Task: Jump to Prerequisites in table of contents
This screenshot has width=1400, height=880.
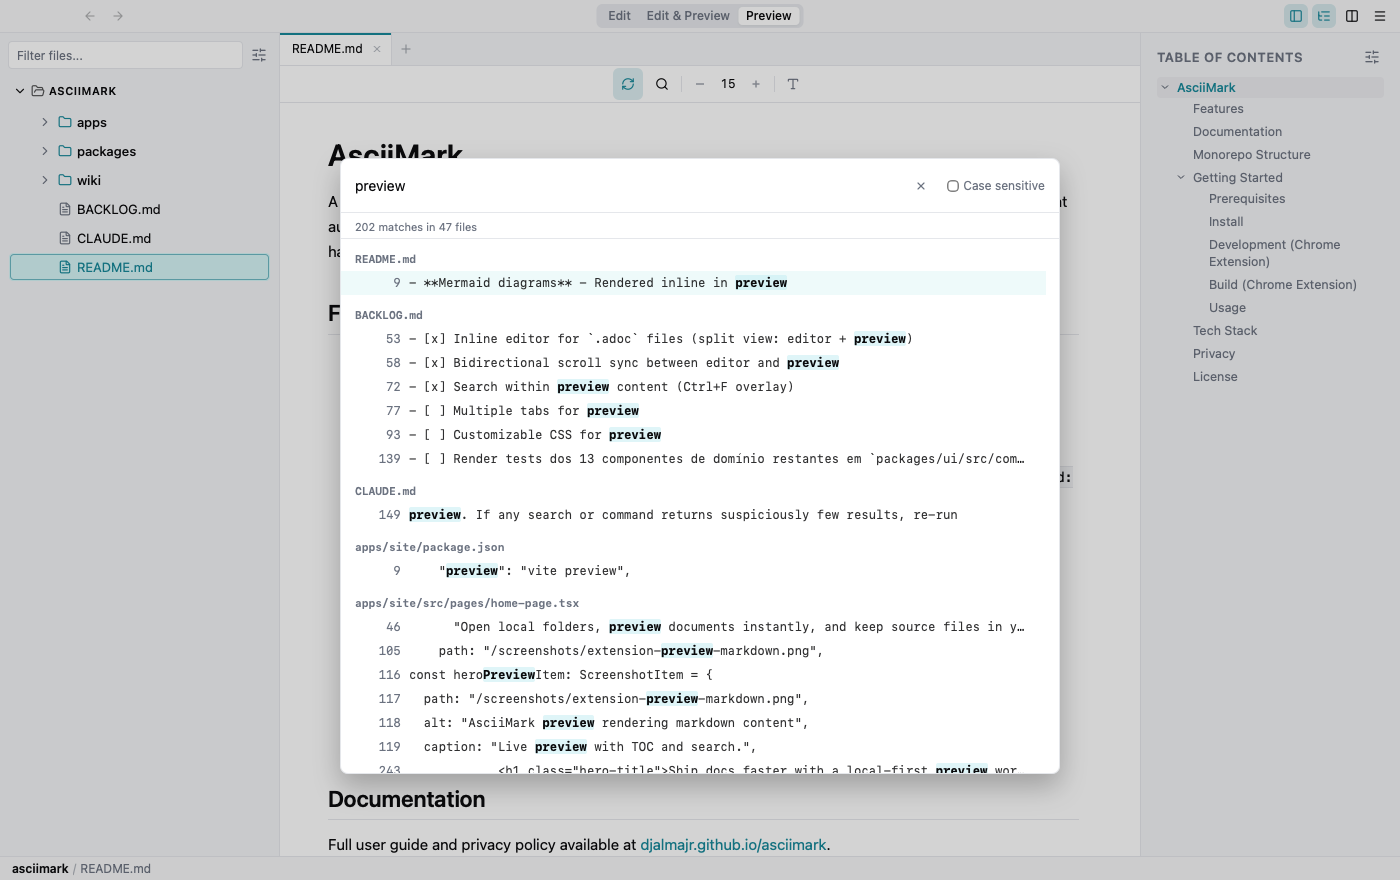Action: pyautogui.click(x=1247, y=199)
